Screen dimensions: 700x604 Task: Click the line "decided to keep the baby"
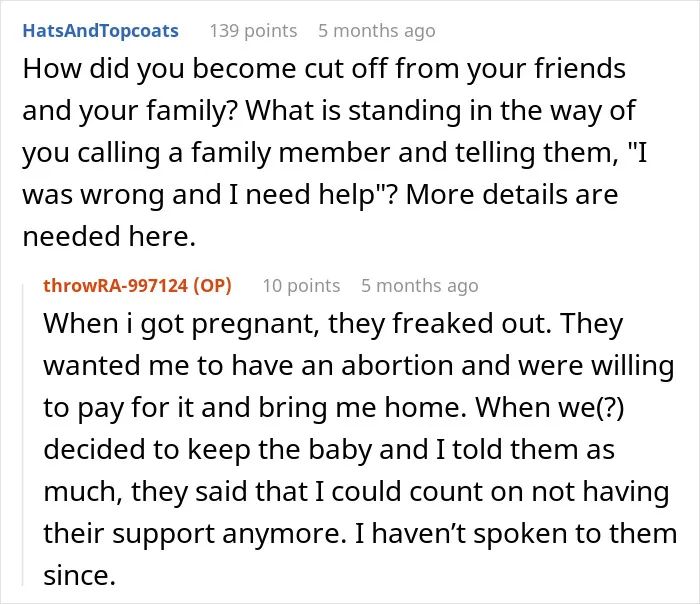point(329,450)
